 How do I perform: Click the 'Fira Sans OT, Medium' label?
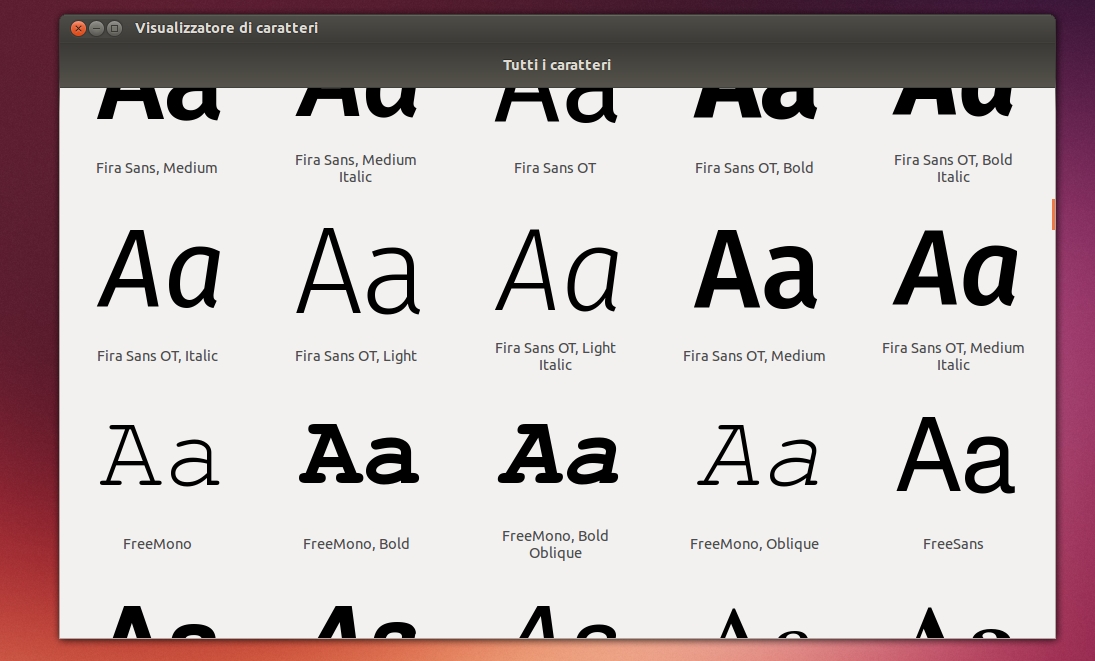[x=754, y=356]
